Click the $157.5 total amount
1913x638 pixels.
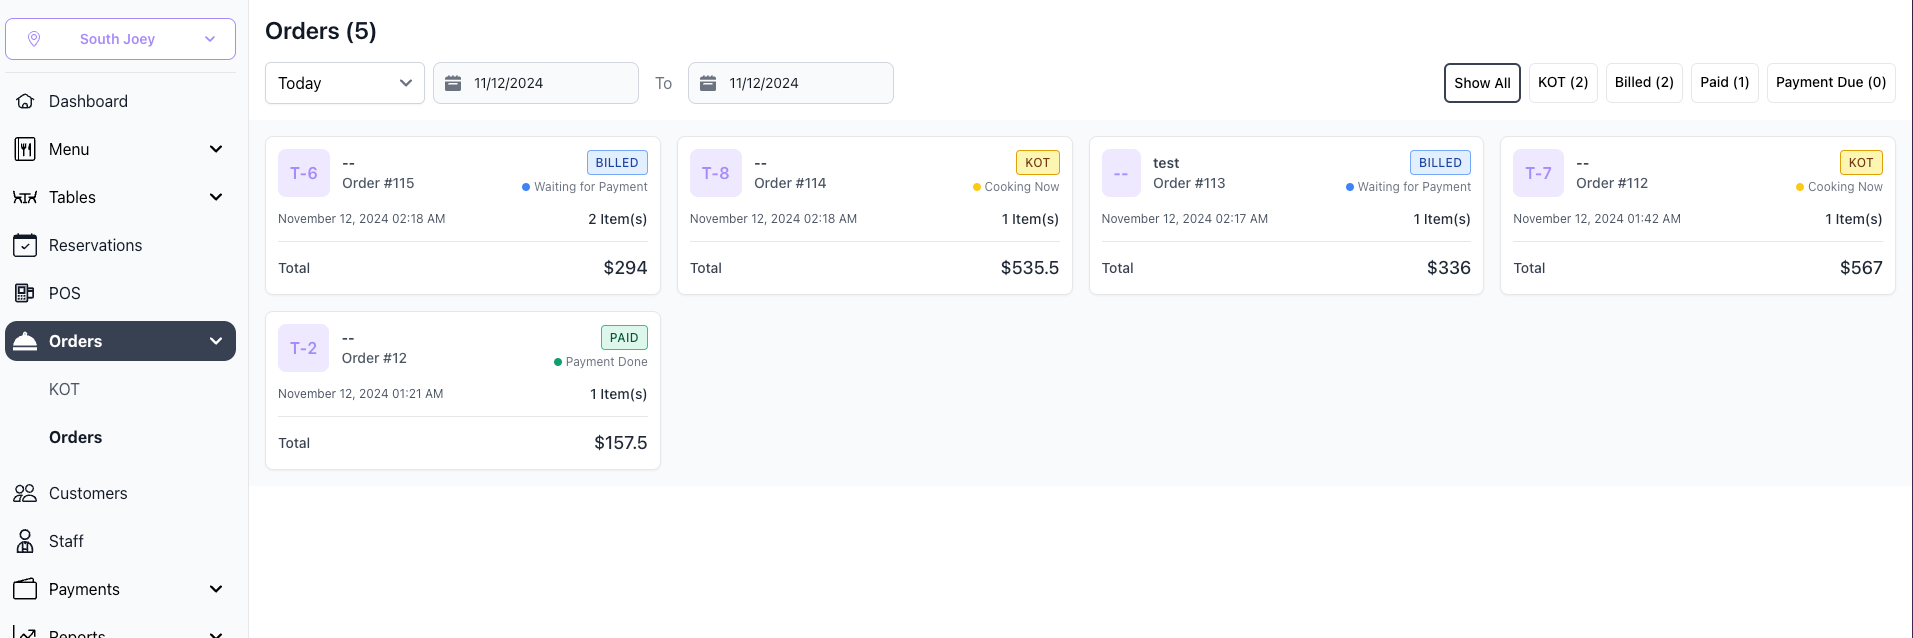pos(621,443)
